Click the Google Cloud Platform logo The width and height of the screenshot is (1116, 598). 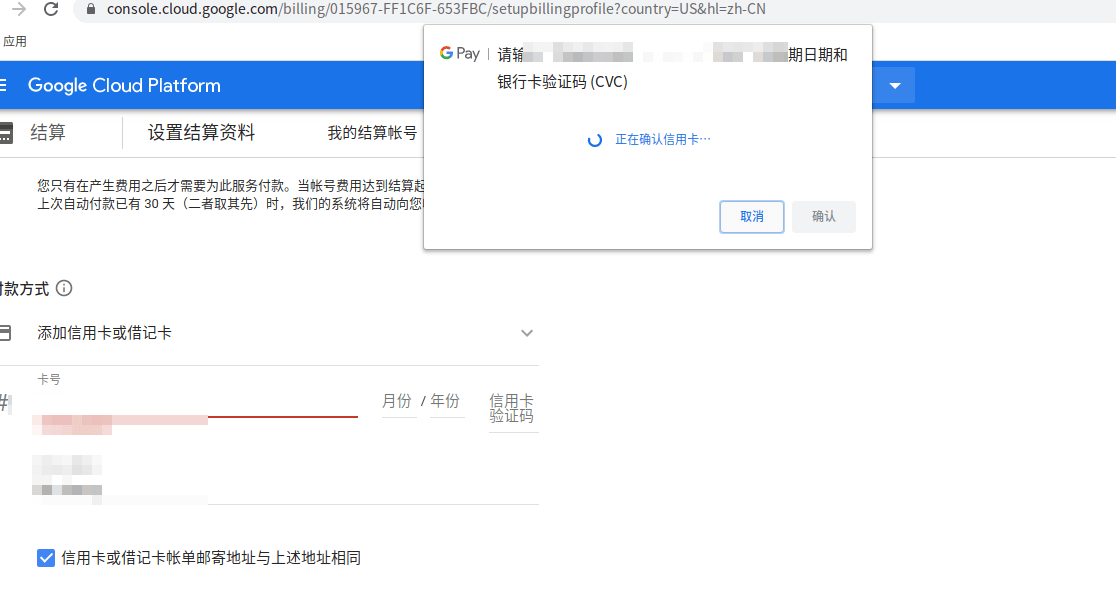pyautogui.click(x=124, y=86)
